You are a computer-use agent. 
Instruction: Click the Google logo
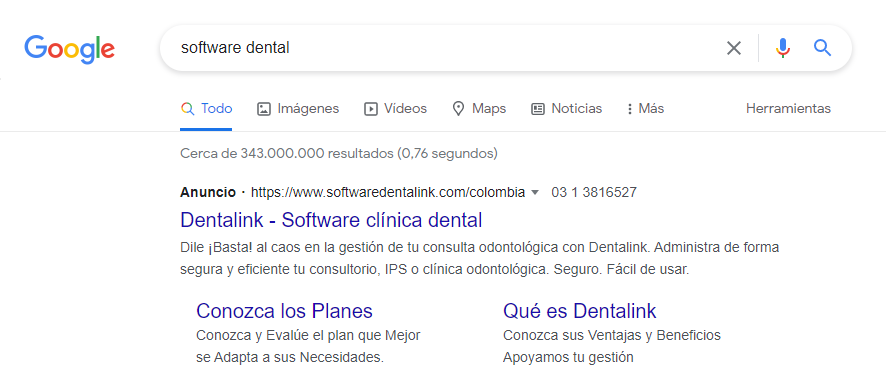(x=70, y=49)
